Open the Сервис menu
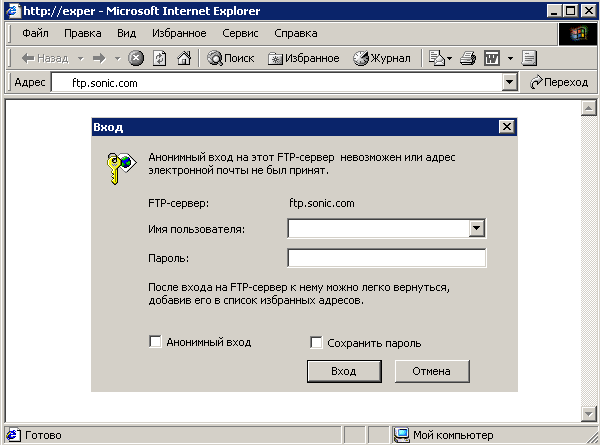 [240, 33]
